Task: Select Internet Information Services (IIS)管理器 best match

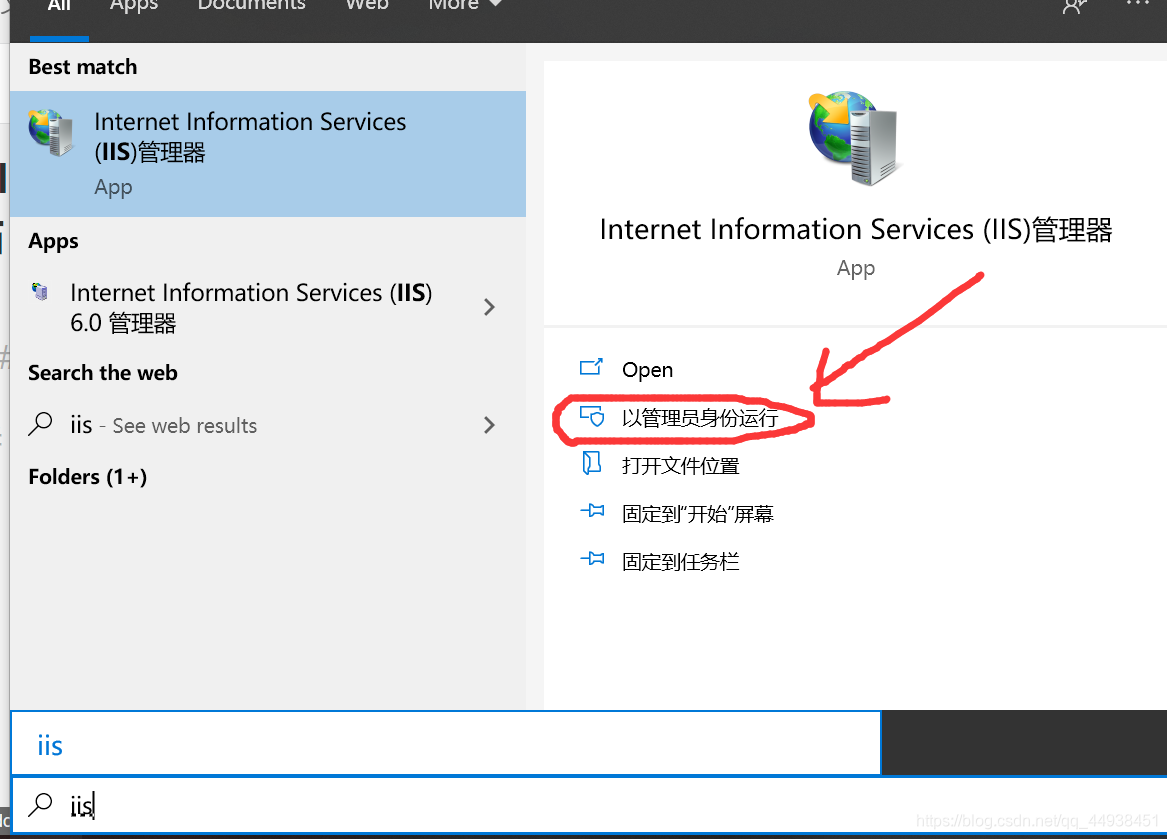Action: coord(268,154)
